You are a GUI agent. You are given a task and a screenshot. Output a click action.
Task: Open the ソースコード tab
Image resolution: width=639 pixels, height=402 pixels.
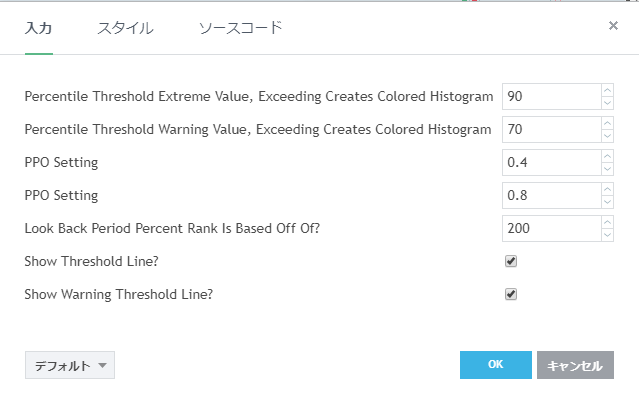pyautogui.click(x=241, y=28)
